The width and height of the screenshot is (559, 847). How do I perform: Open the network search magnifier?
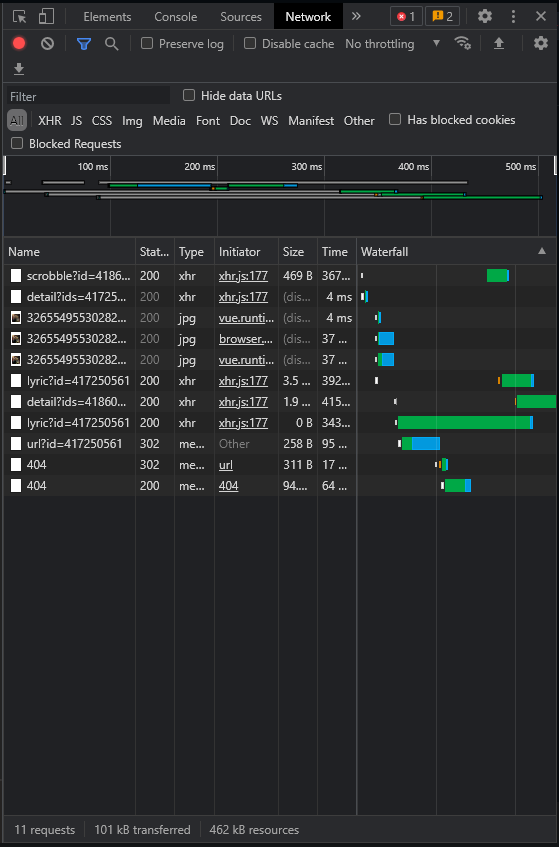point(111,44)
